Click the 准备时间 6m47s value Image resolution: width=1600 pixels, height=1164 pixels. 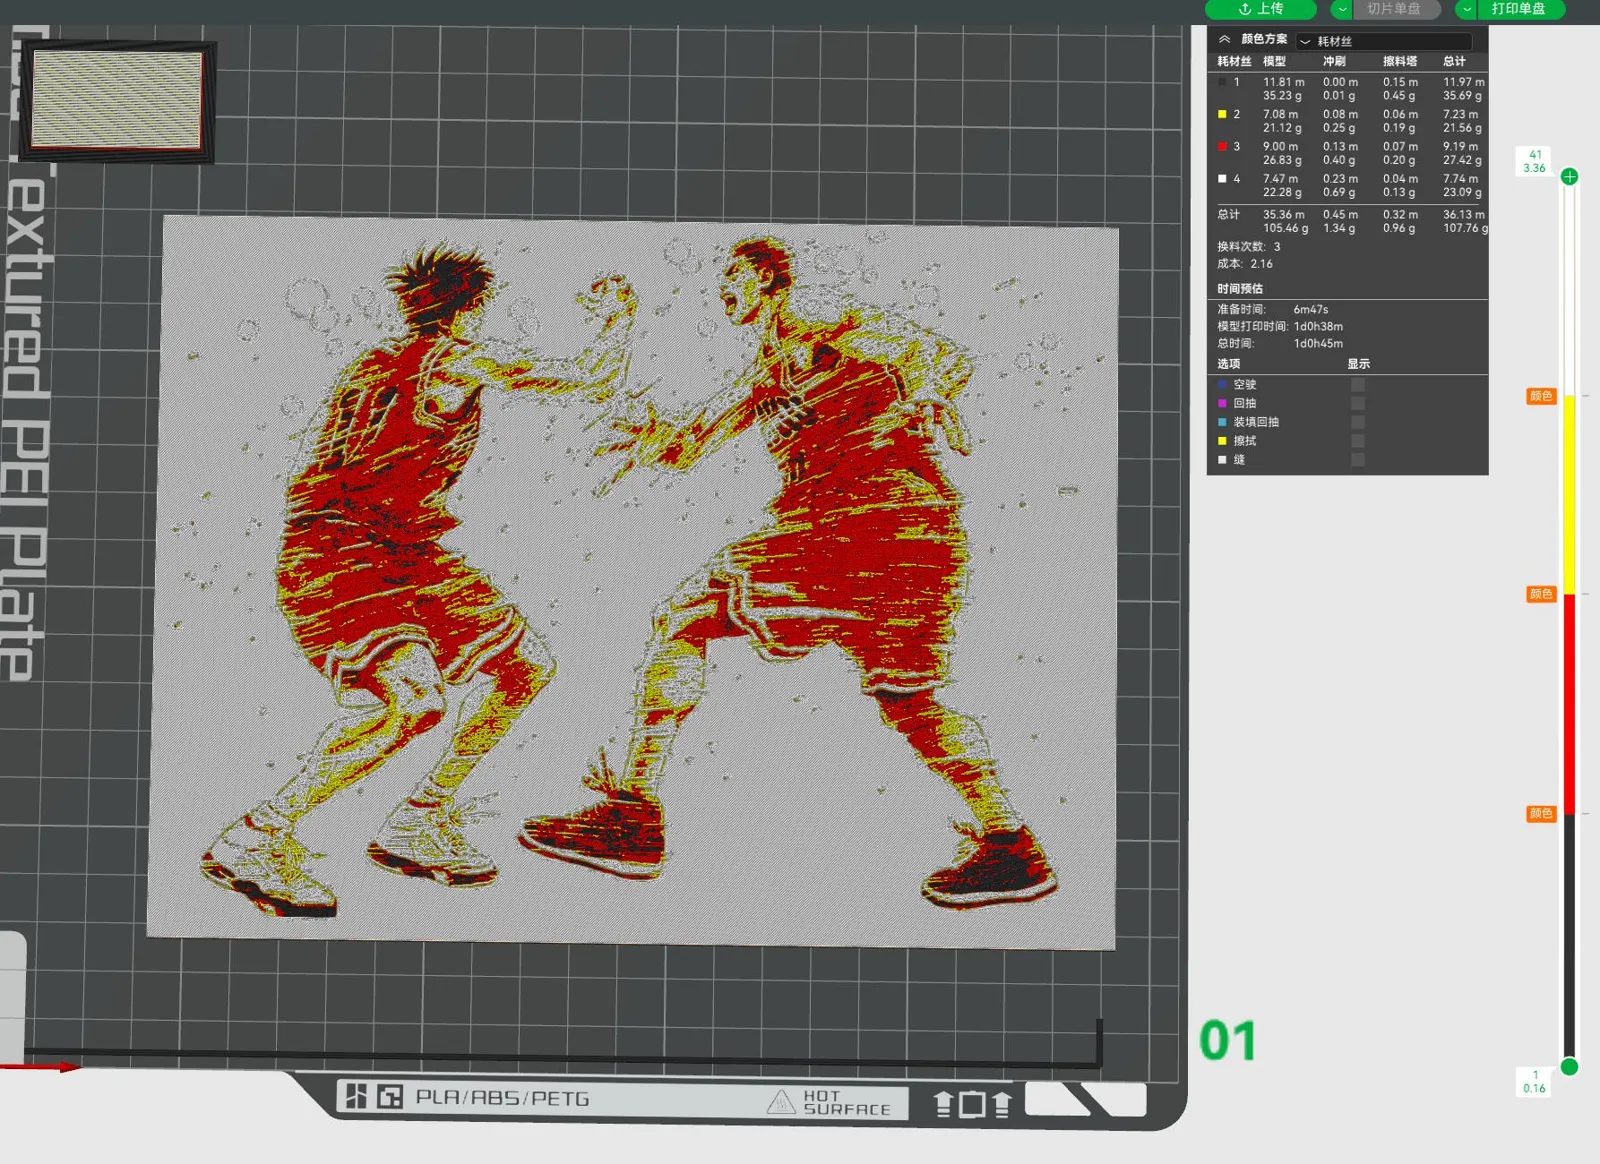[1311, 309]
